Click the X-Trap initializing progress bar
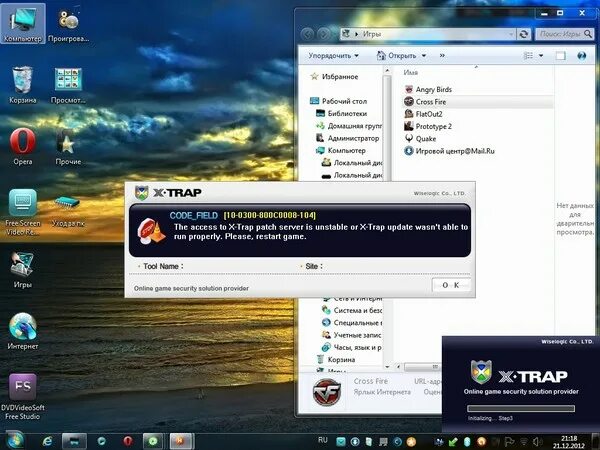600x450 pixels. (x=521, y=409)
